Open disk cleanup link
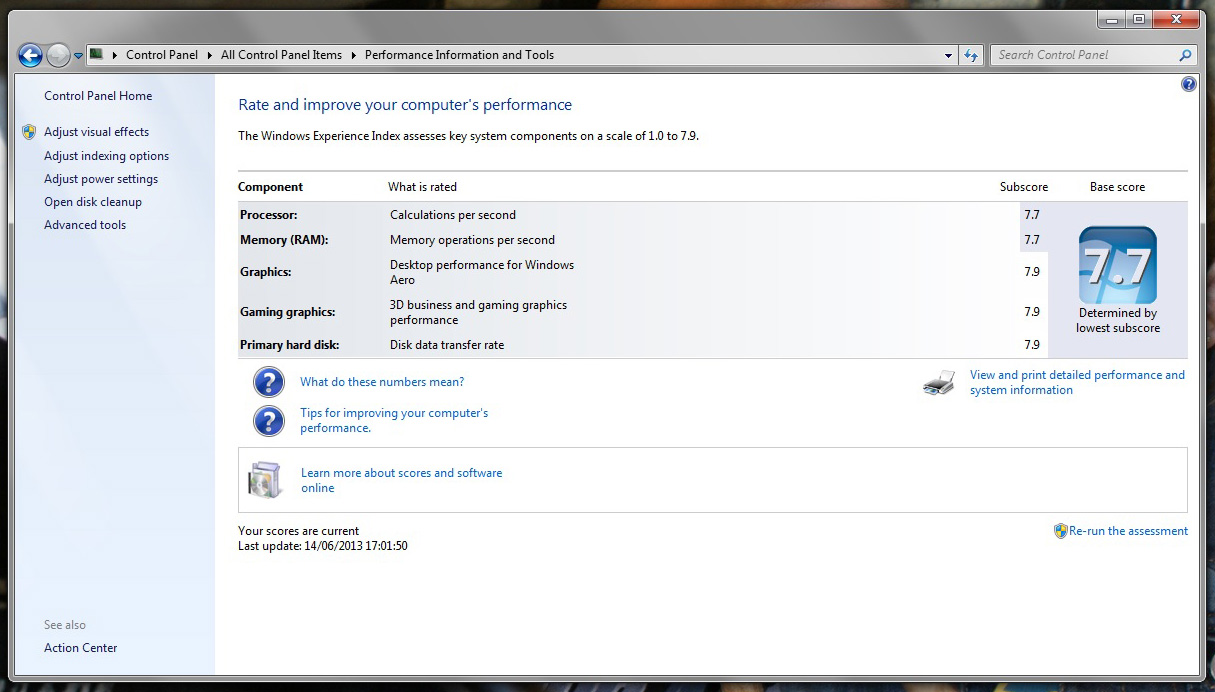 93,202
